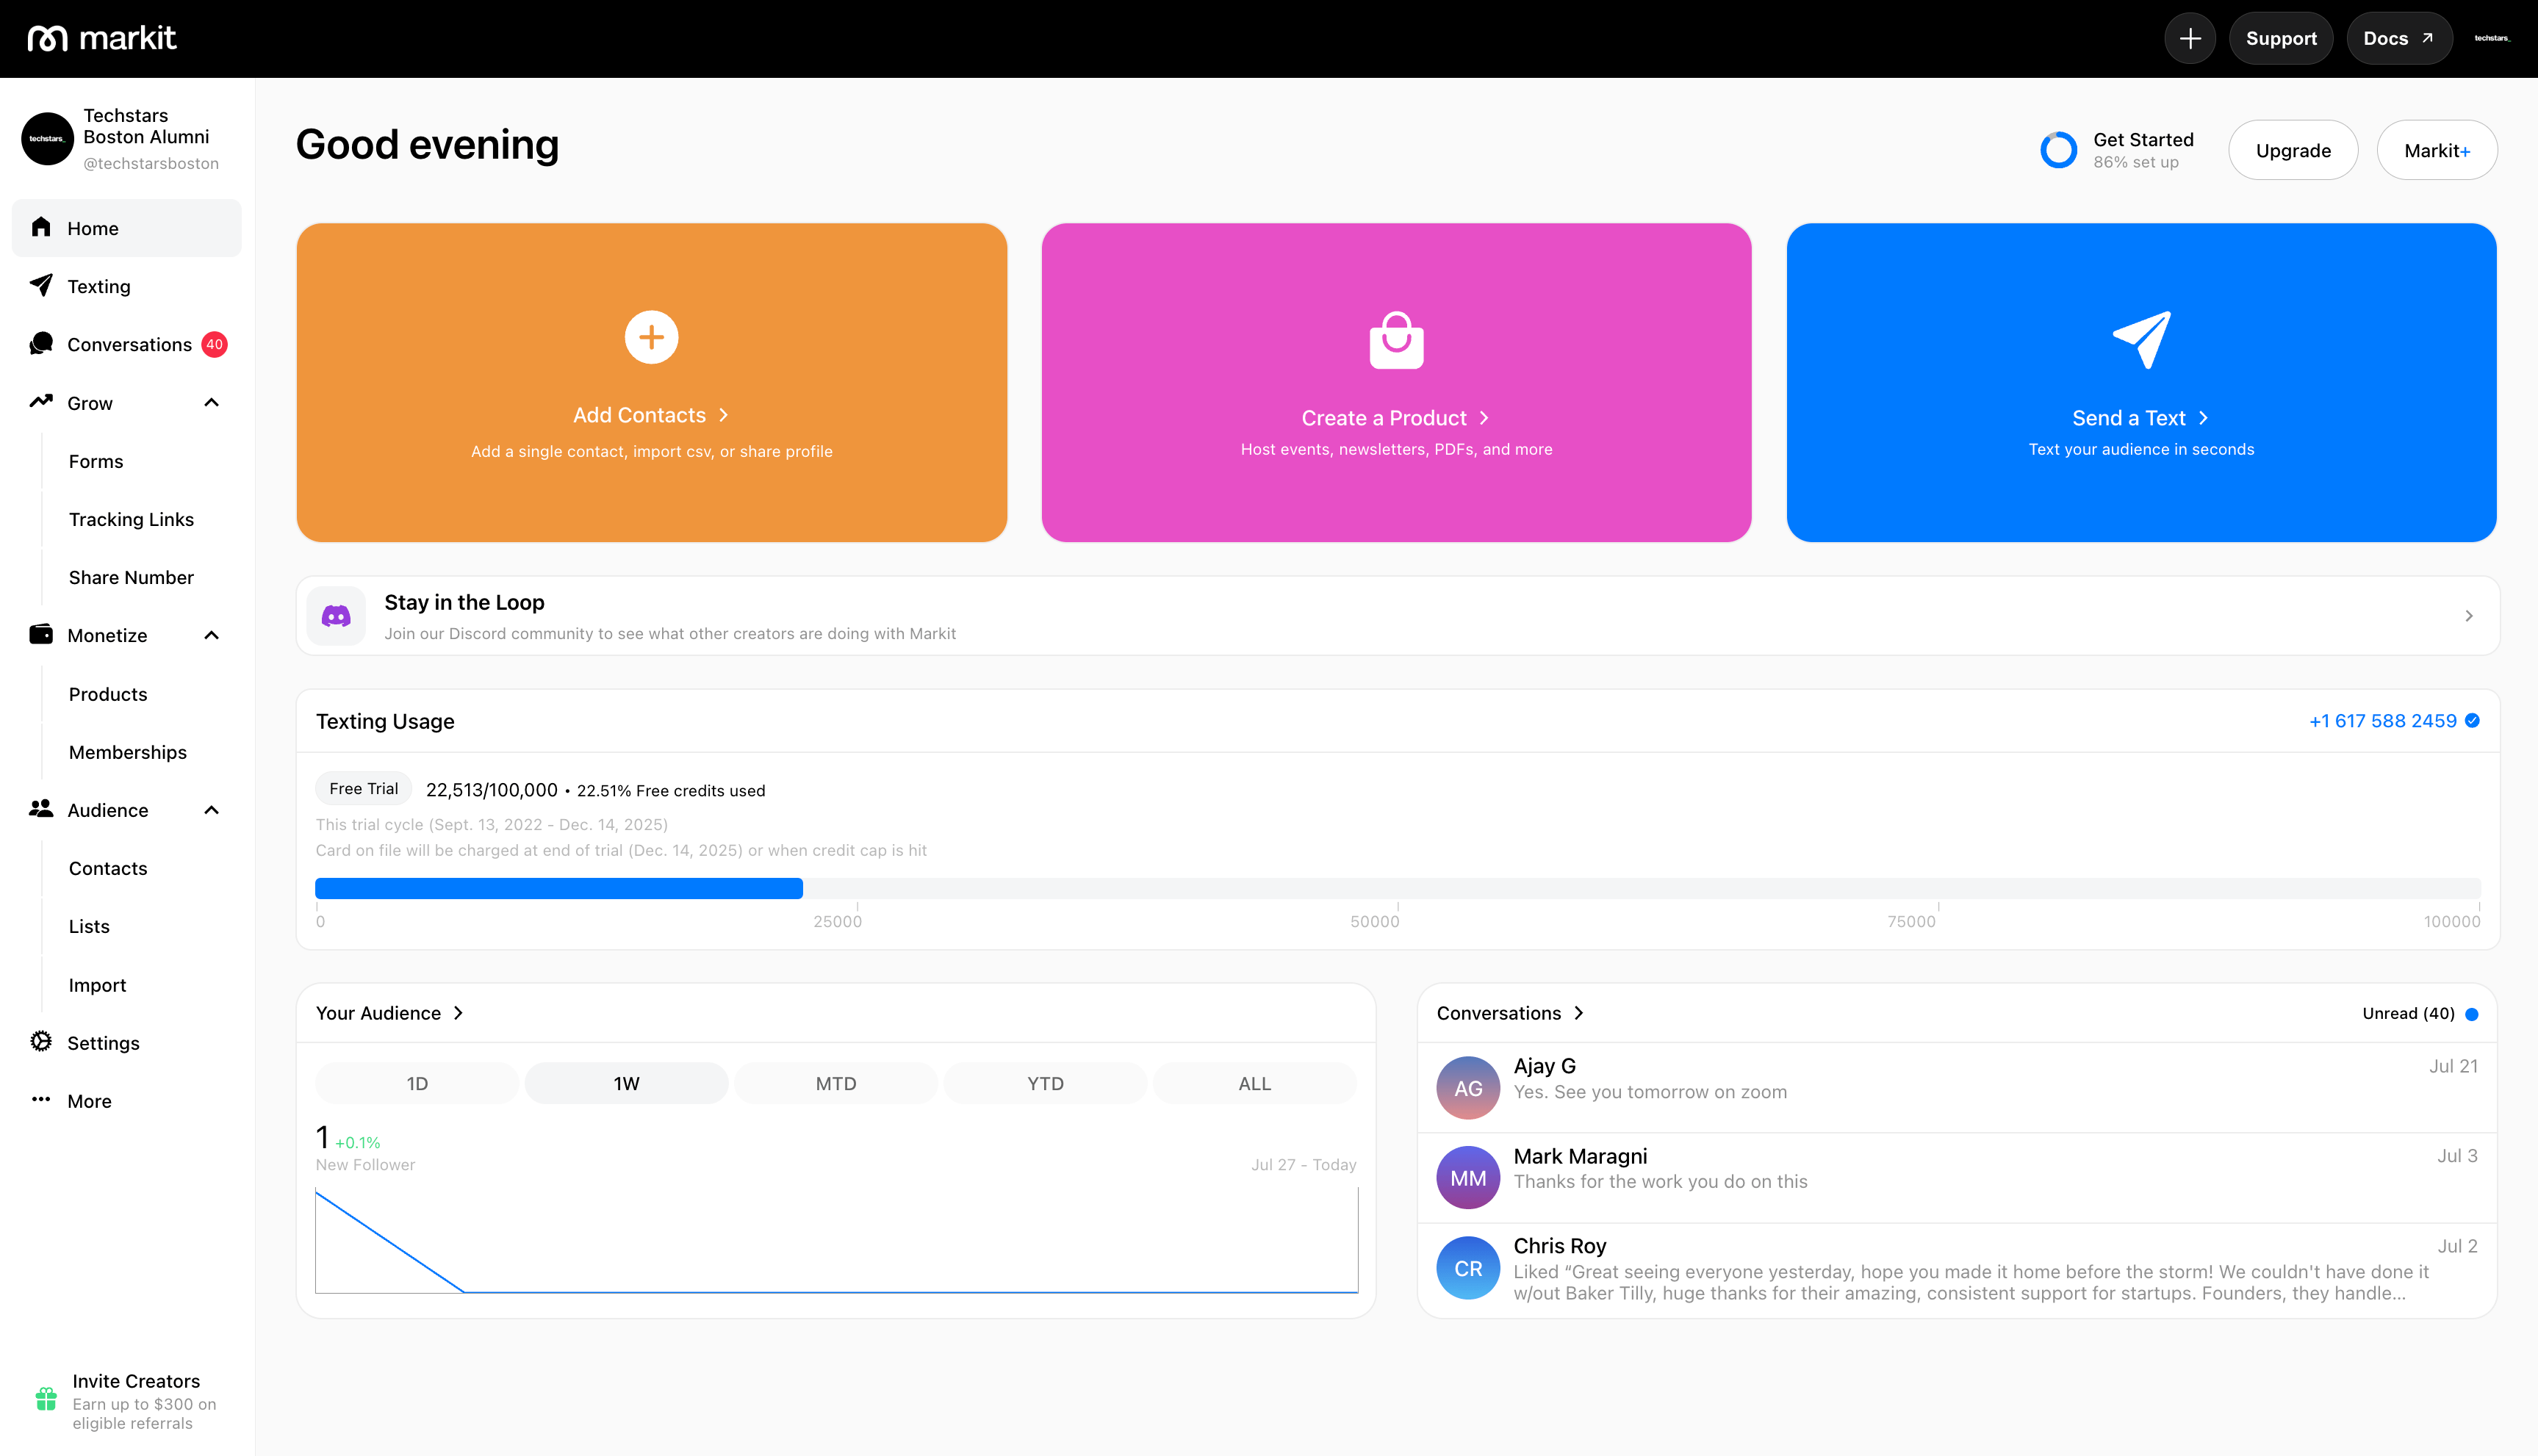
Task: Click the Conversations chat bubble icon
Action: coord(41,343)
